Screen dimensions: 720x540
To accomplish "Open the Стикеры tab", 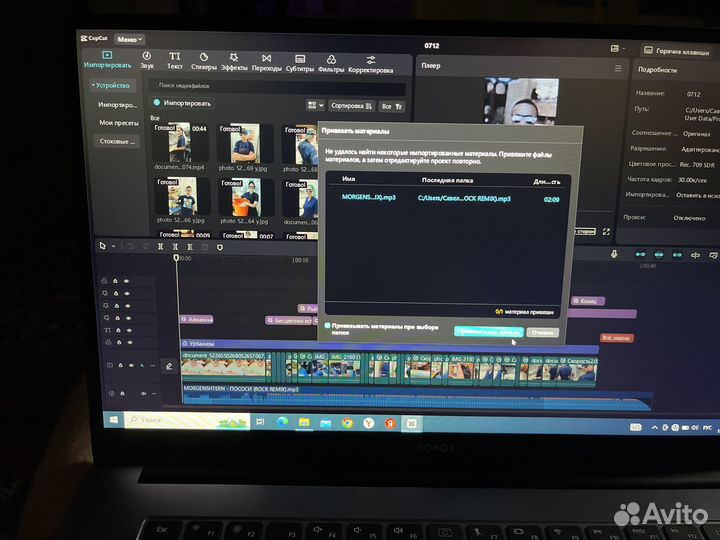I will tap(203, 61).
